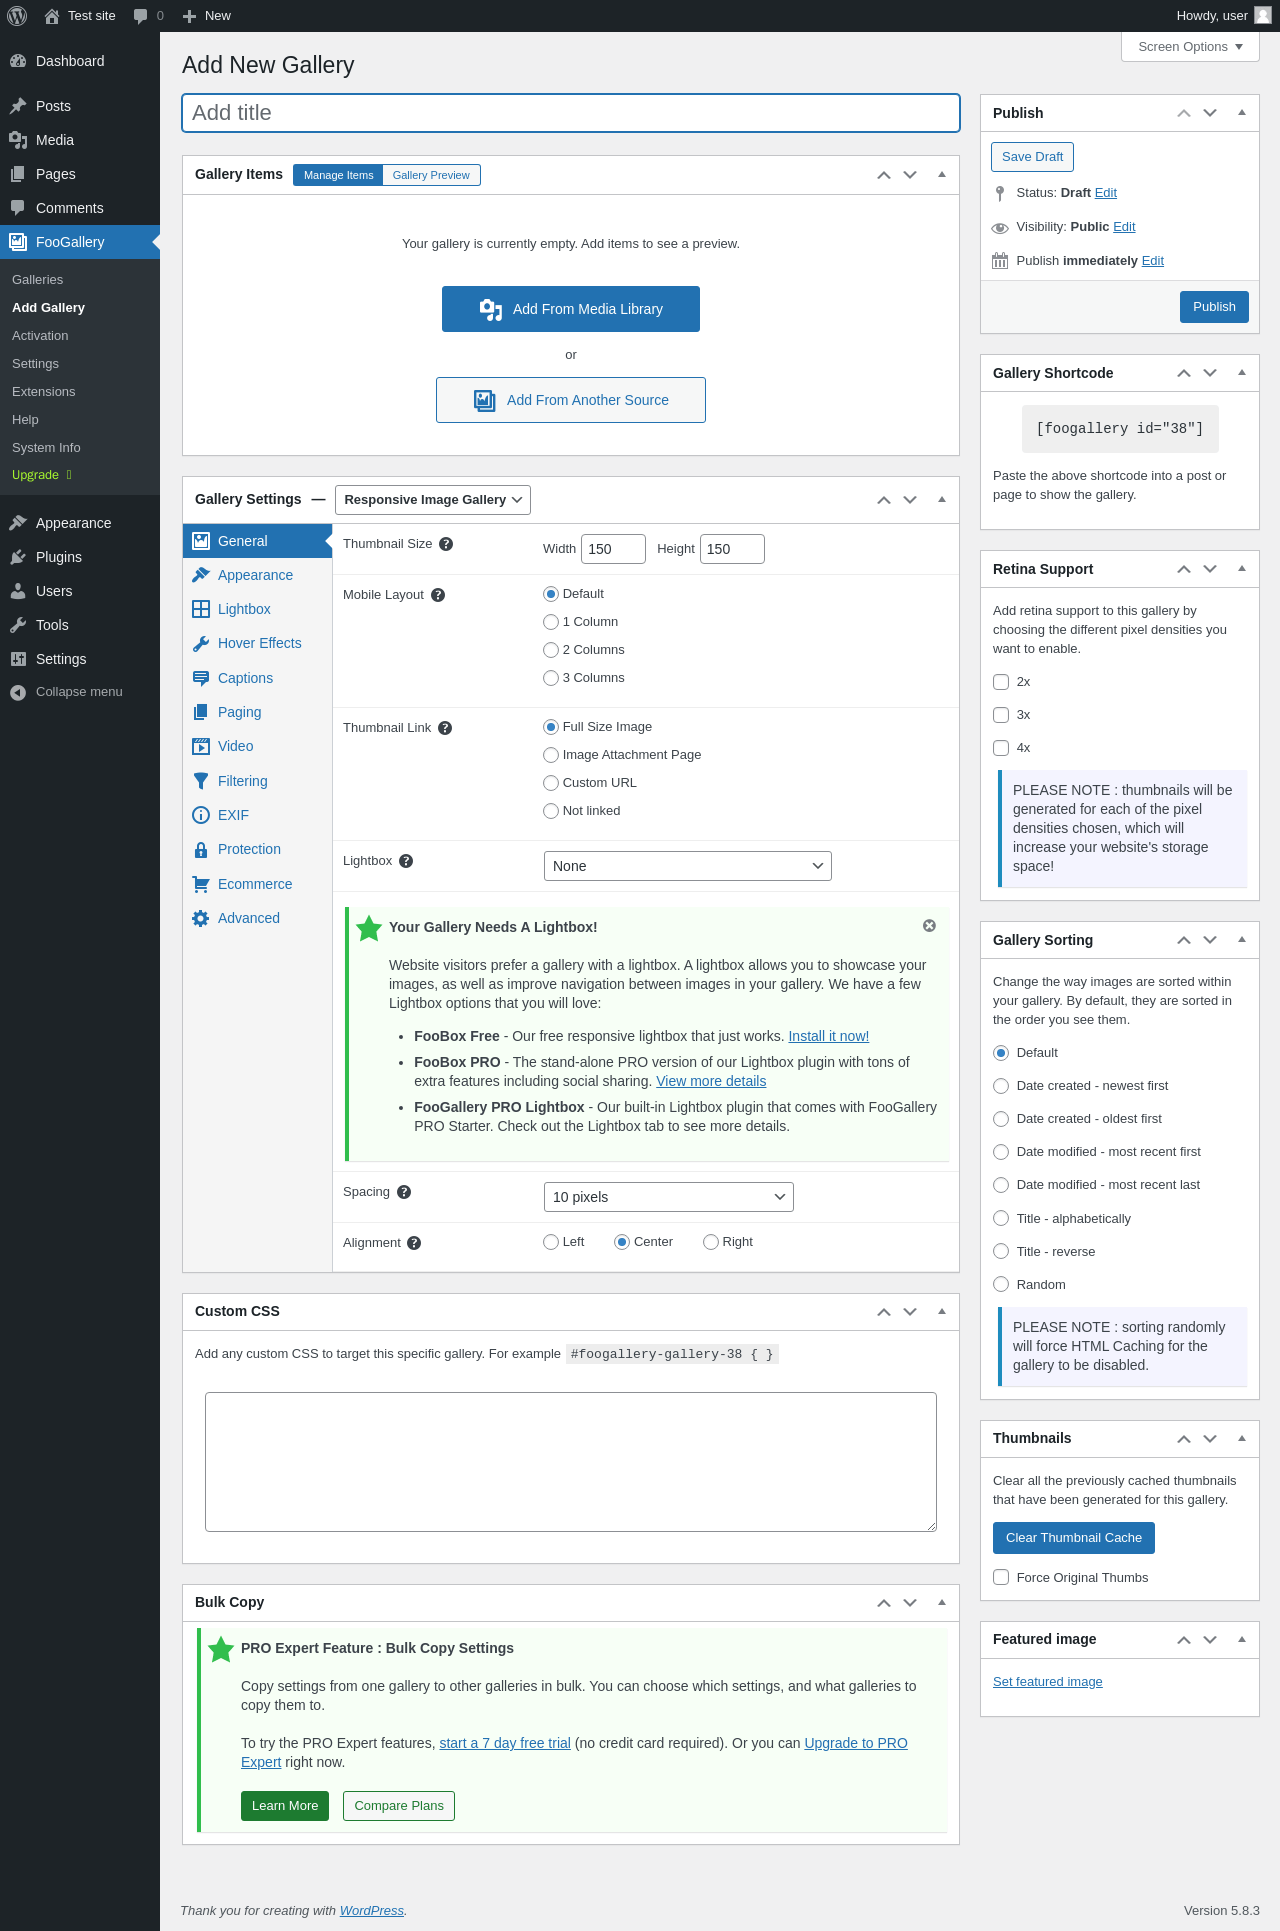Toggle the Gallery Shortcode panel triangle
This screenshot has height=1931, width=1280.
pos(1242,373)
